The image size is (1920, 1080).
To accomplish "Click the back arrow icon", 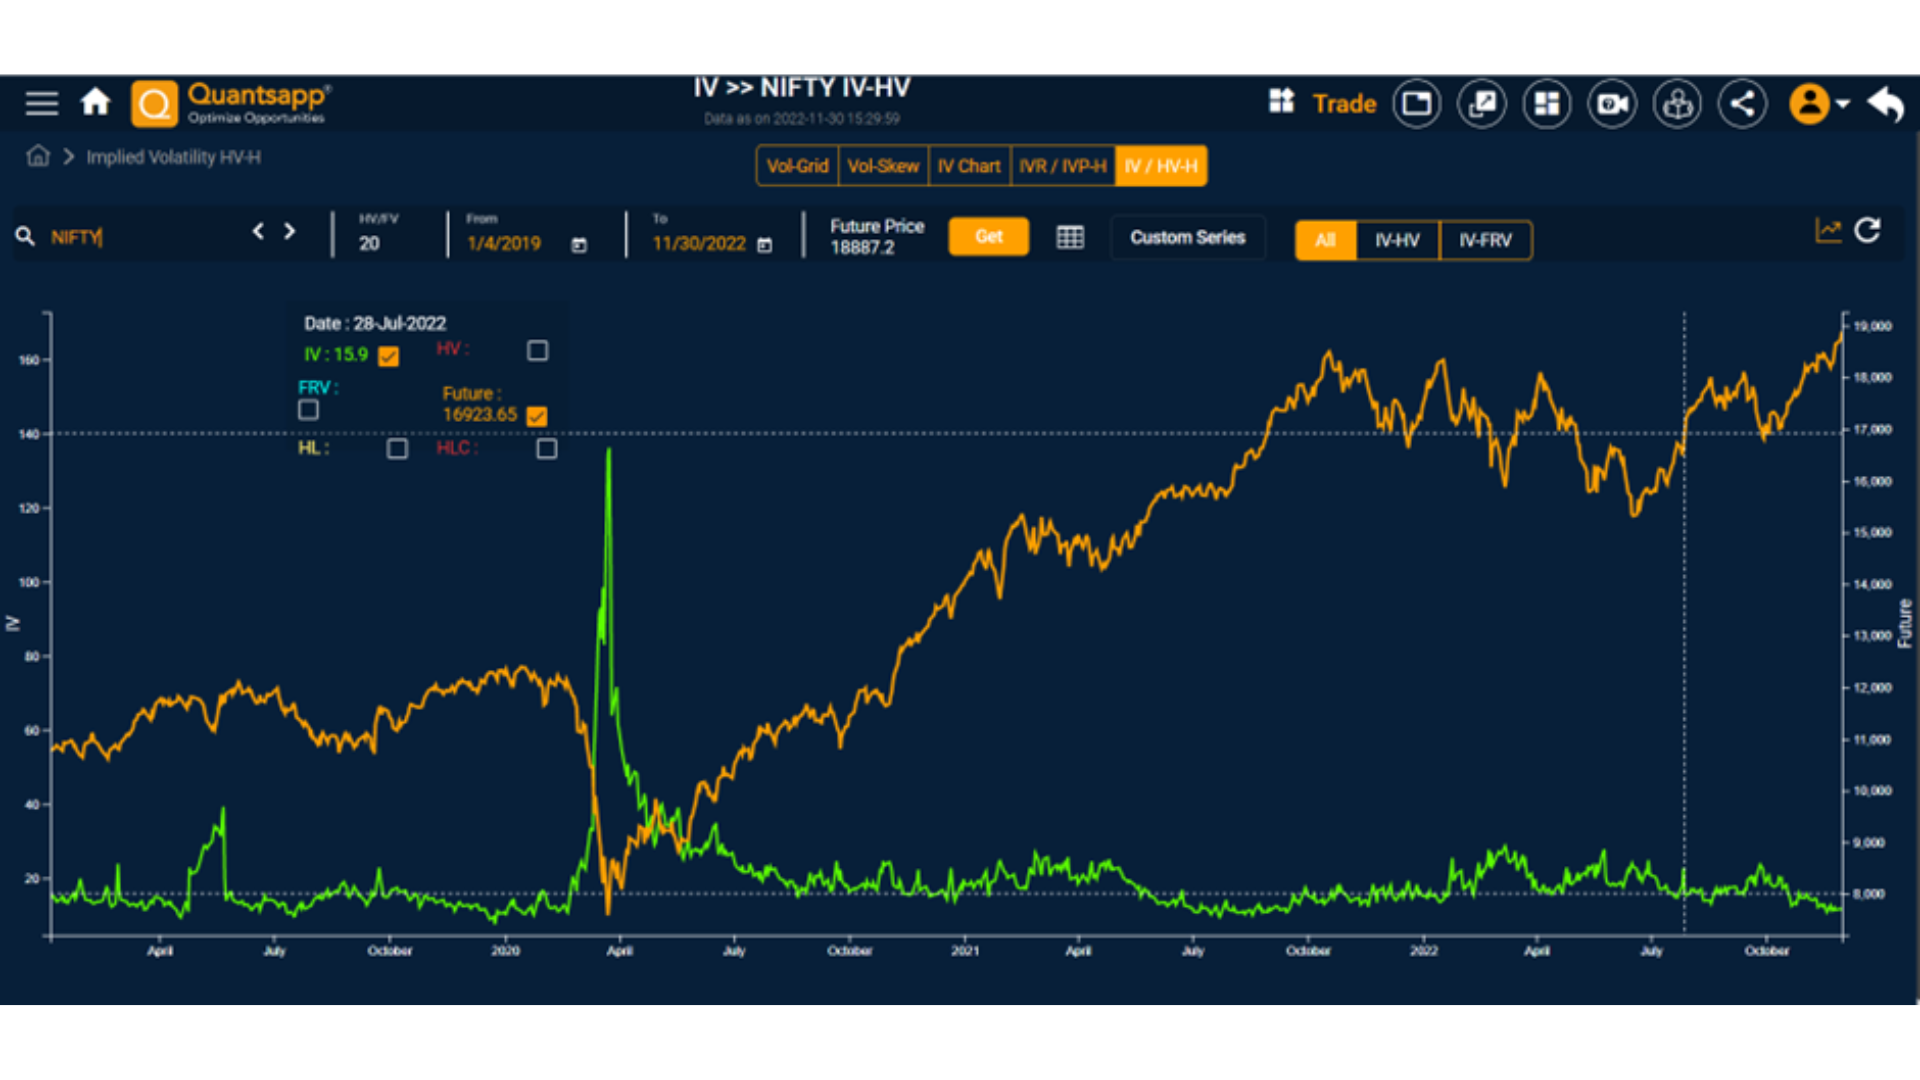I will point(1886,103).
